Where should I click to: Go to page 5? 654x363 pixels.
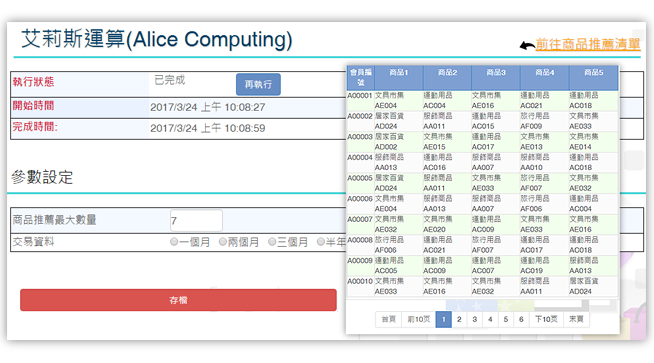click(506, 319)
